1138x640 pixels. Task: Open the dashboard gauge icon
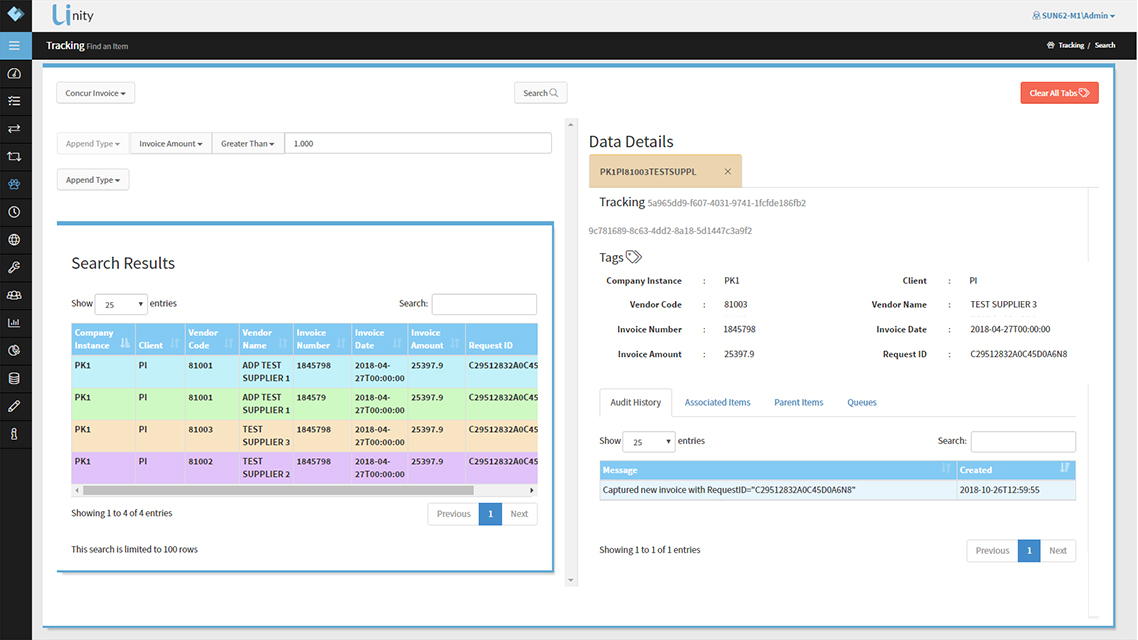click(x=15, y=74)
